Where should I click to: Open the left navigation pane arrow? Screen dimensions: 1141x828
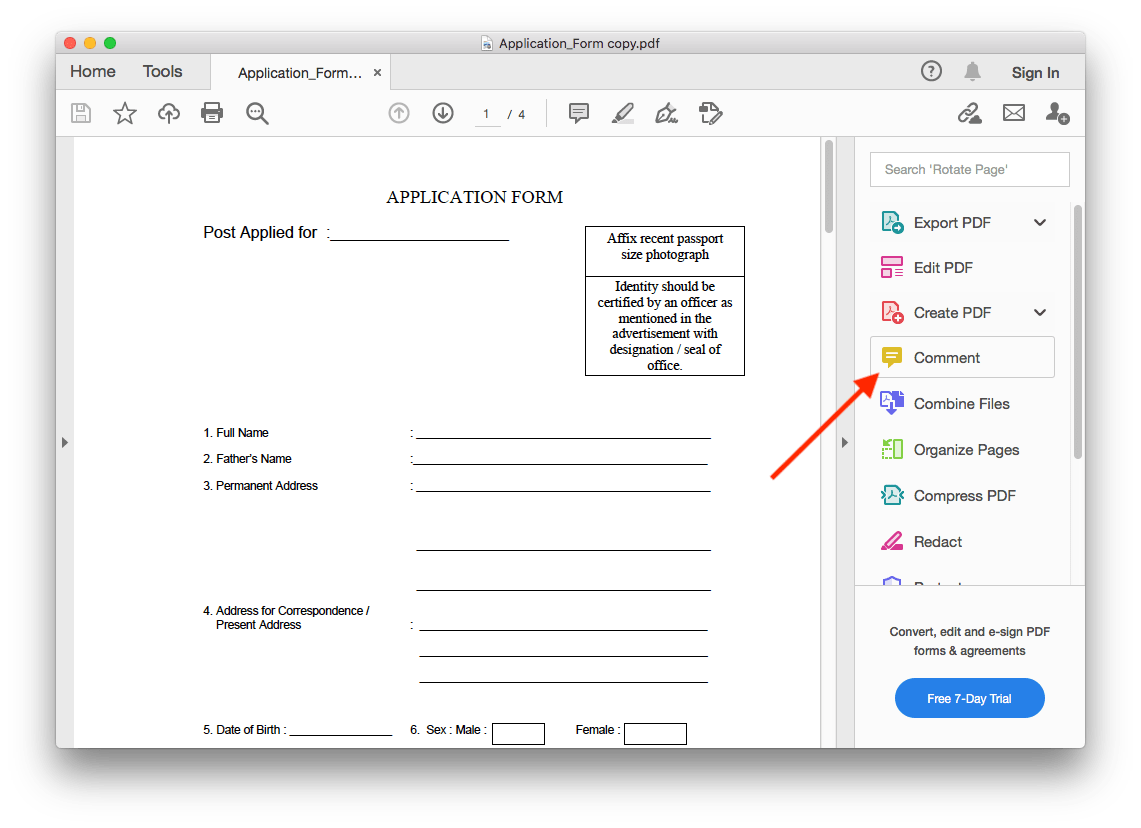click(64, 441)
